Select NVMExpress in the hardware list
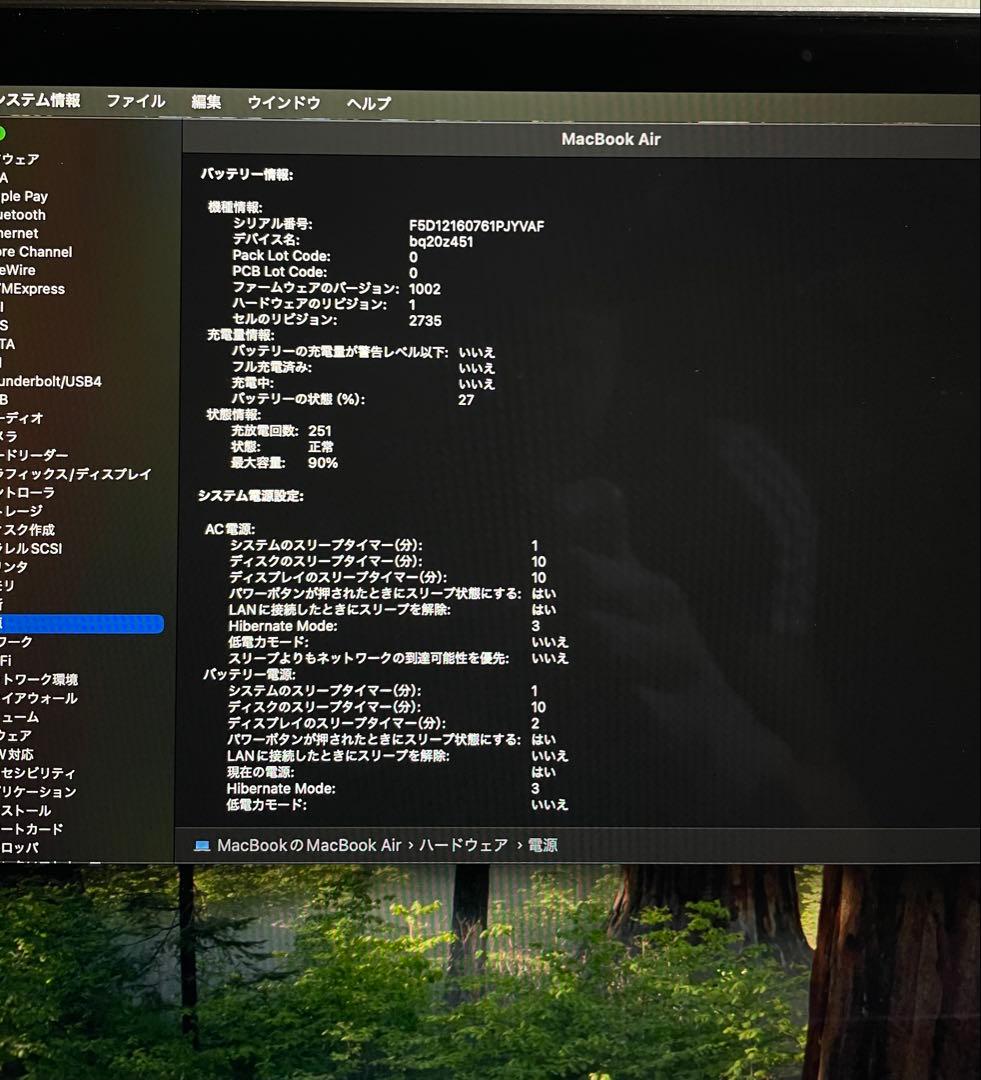981x1080 pixels. [33, 289]
